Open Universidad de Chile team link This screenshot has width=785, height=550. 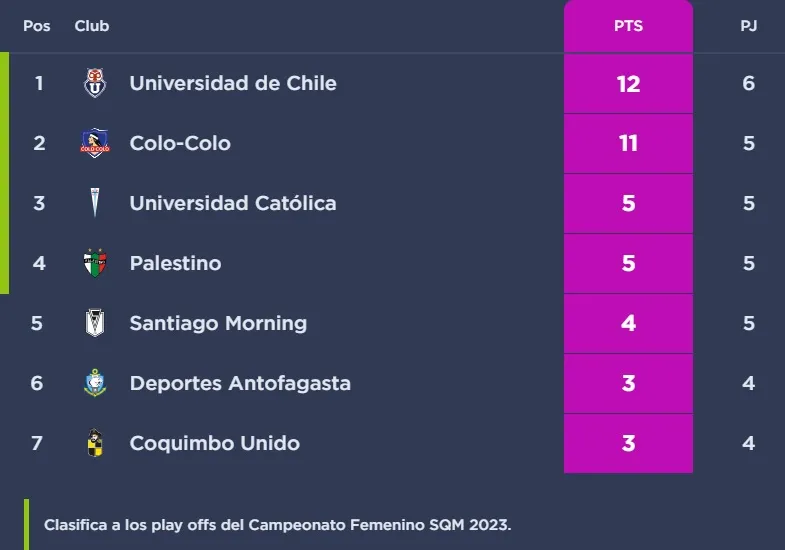[x=233, y=83]
